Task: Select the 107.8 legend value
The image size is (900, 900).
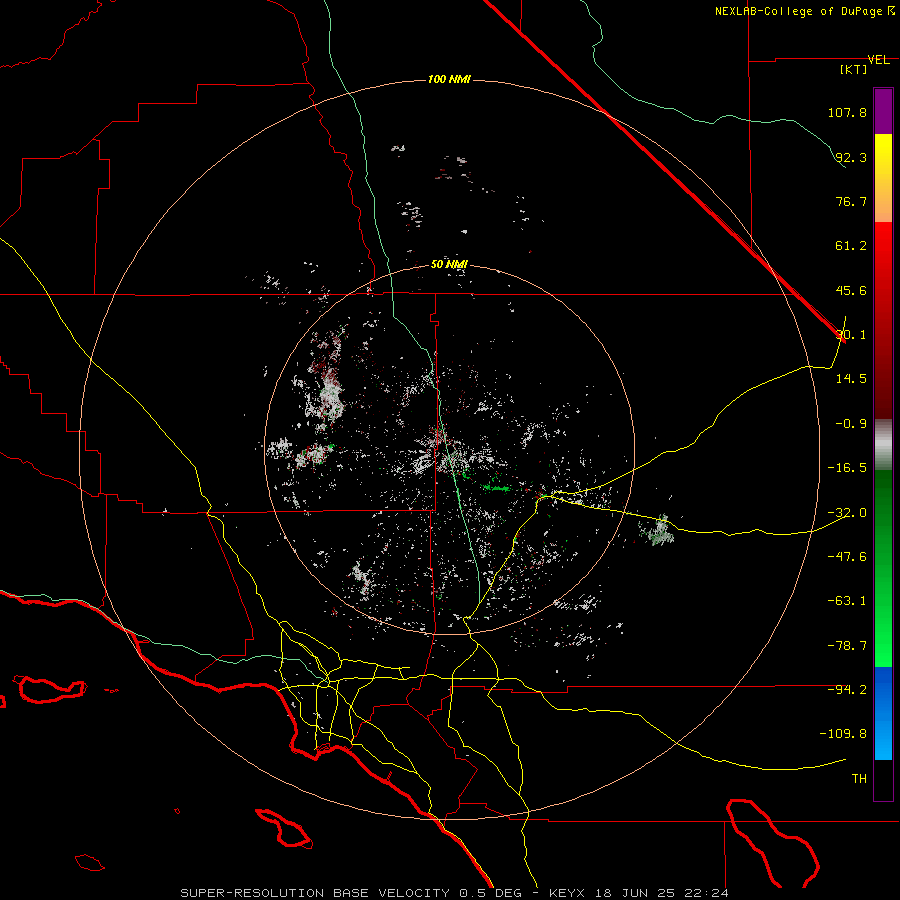Action: pyautogui.click(x=847, y=112)
